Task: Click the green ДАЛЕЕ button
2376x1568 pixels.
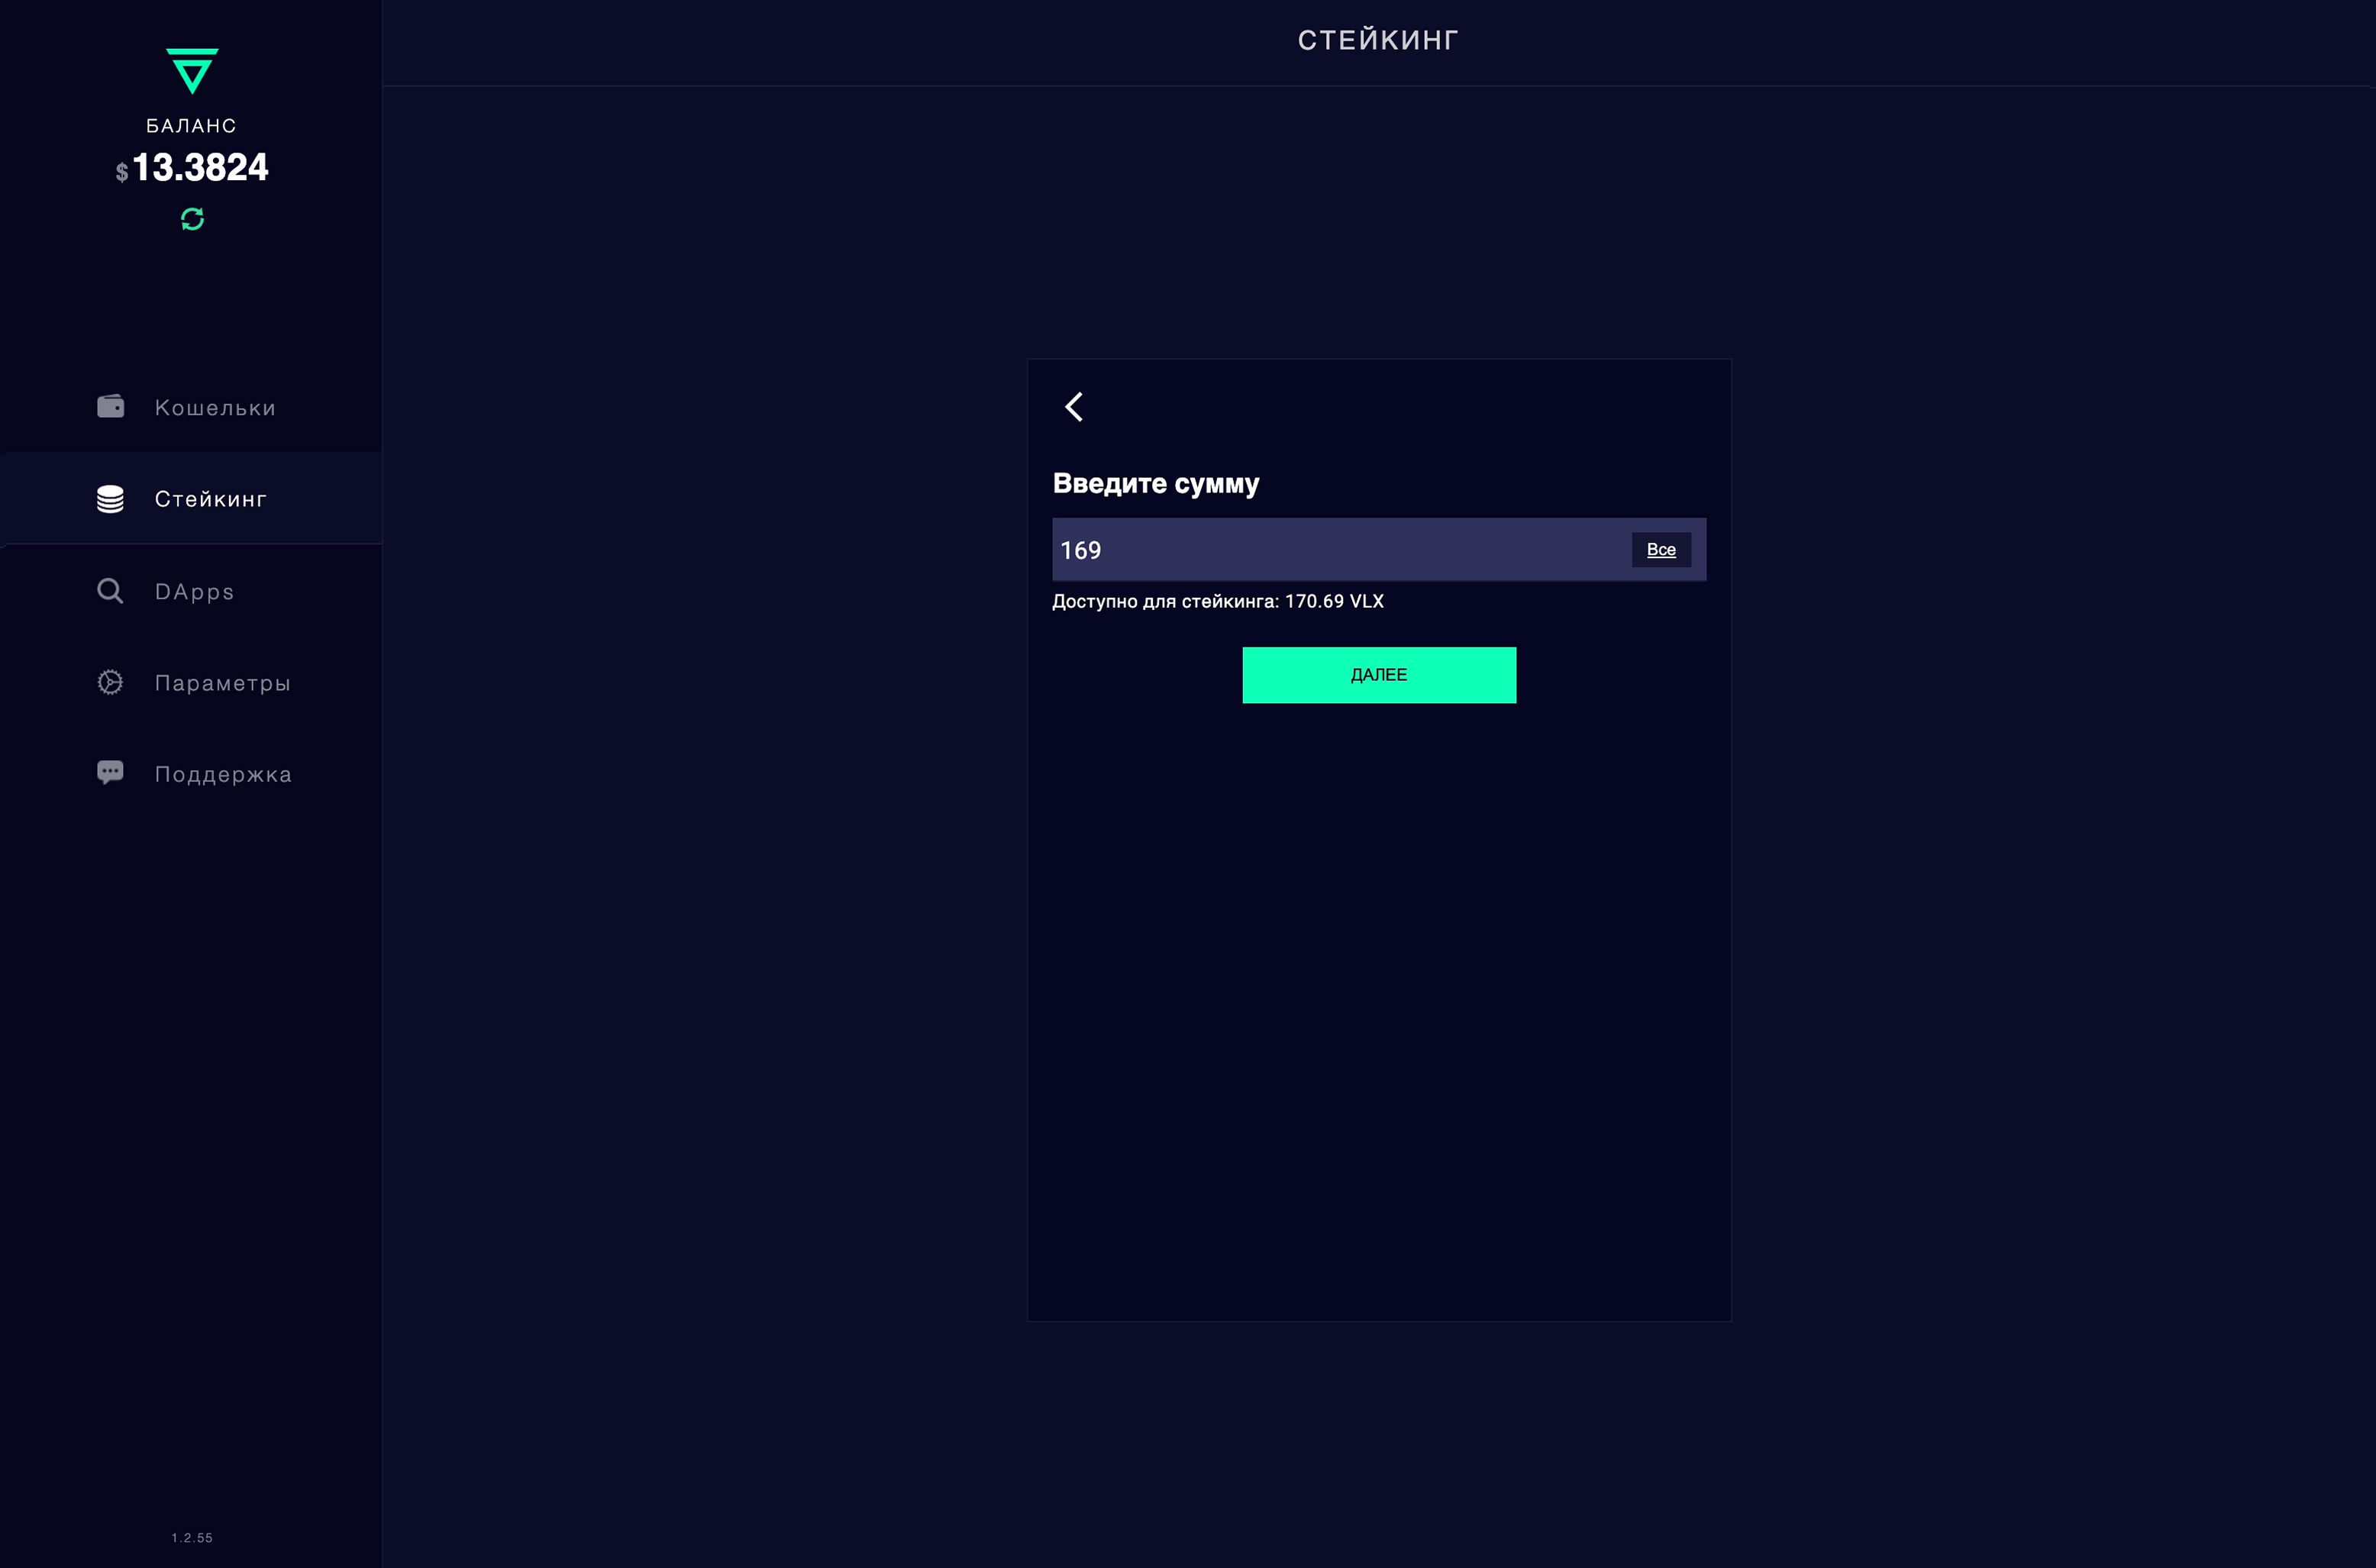Action: tap(1379, 675)
